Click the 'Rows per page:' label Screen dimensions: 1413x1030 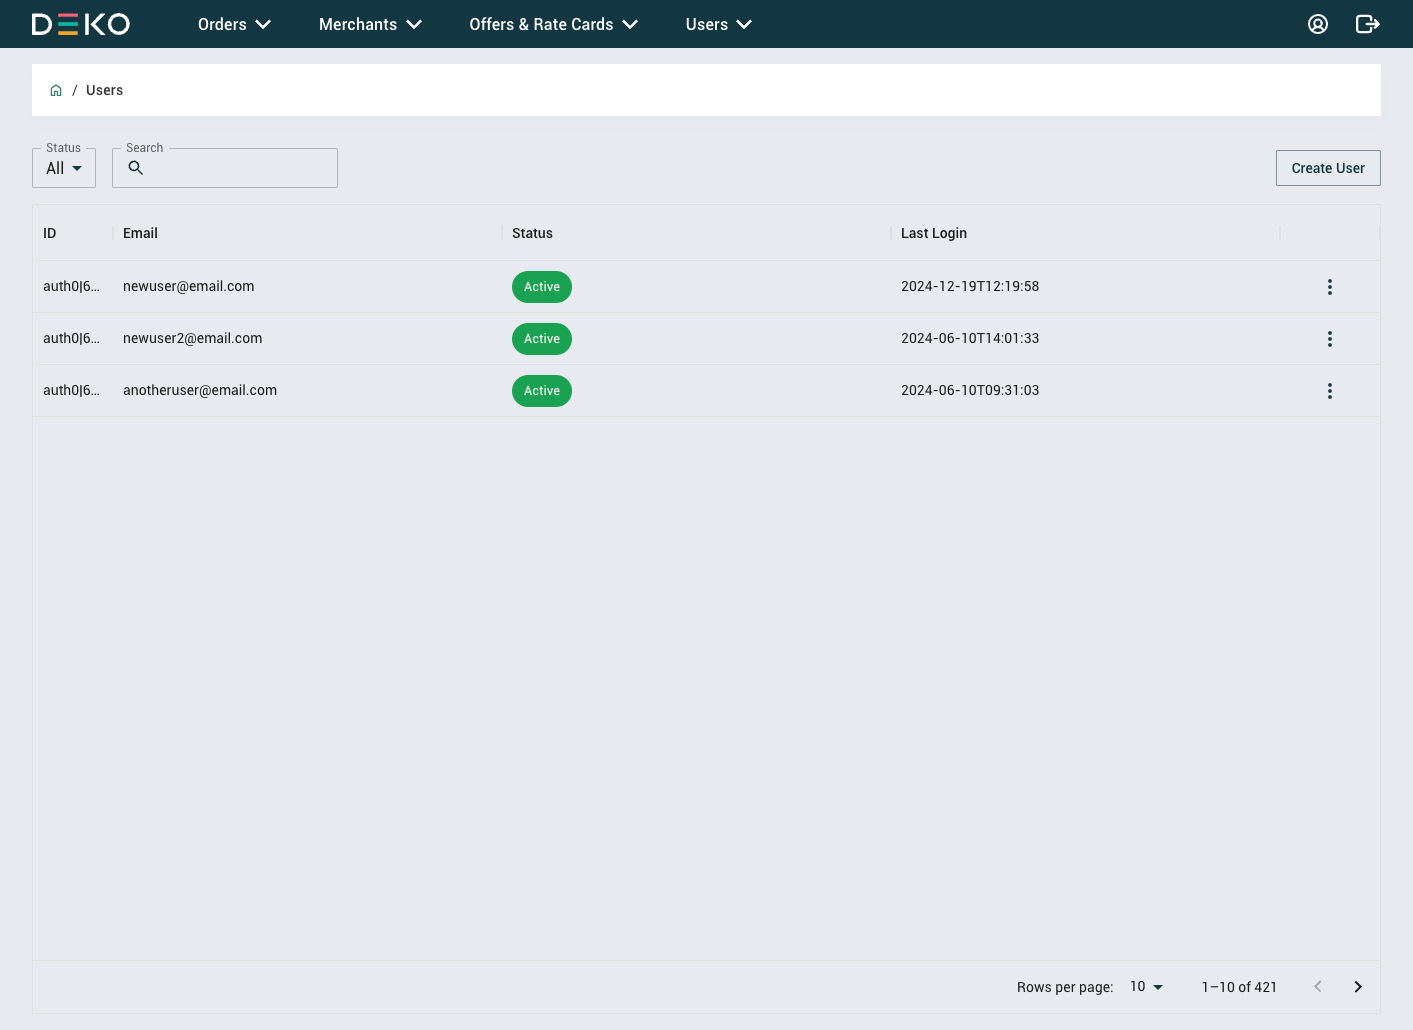pyautogui.click(x=1065, y=987)
